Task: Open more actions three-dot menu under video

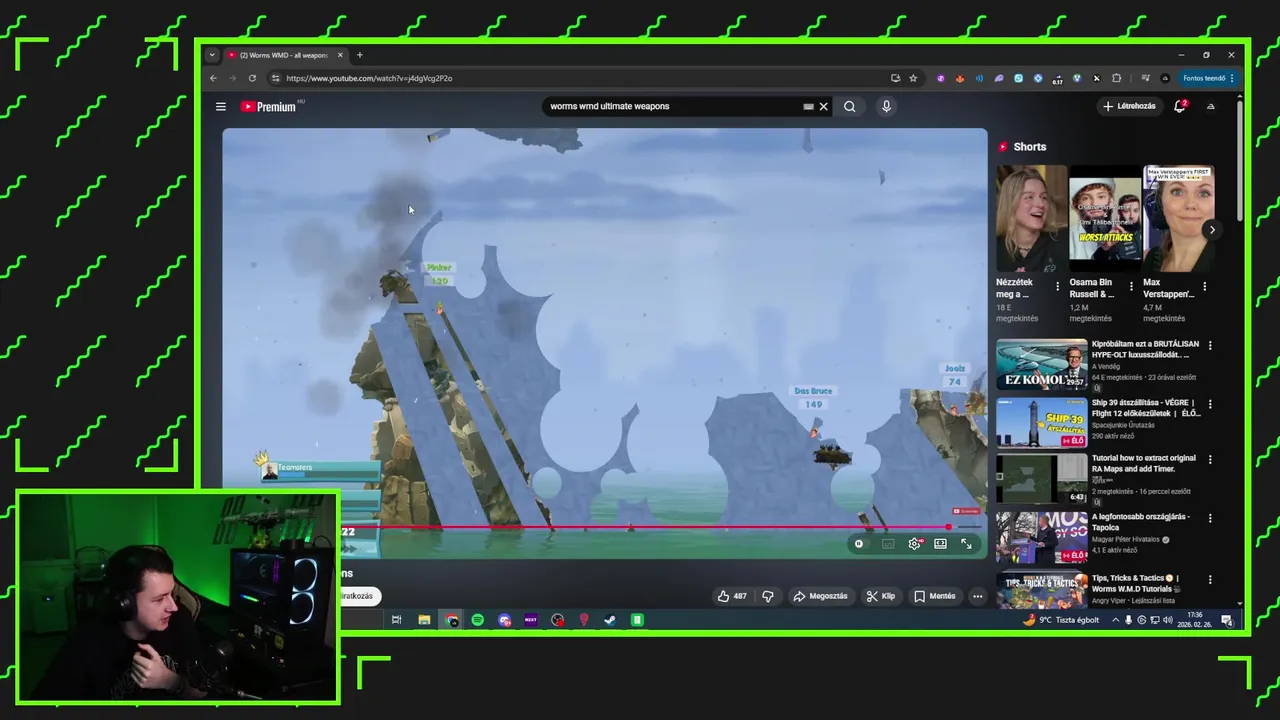Action: pos(978,596)
